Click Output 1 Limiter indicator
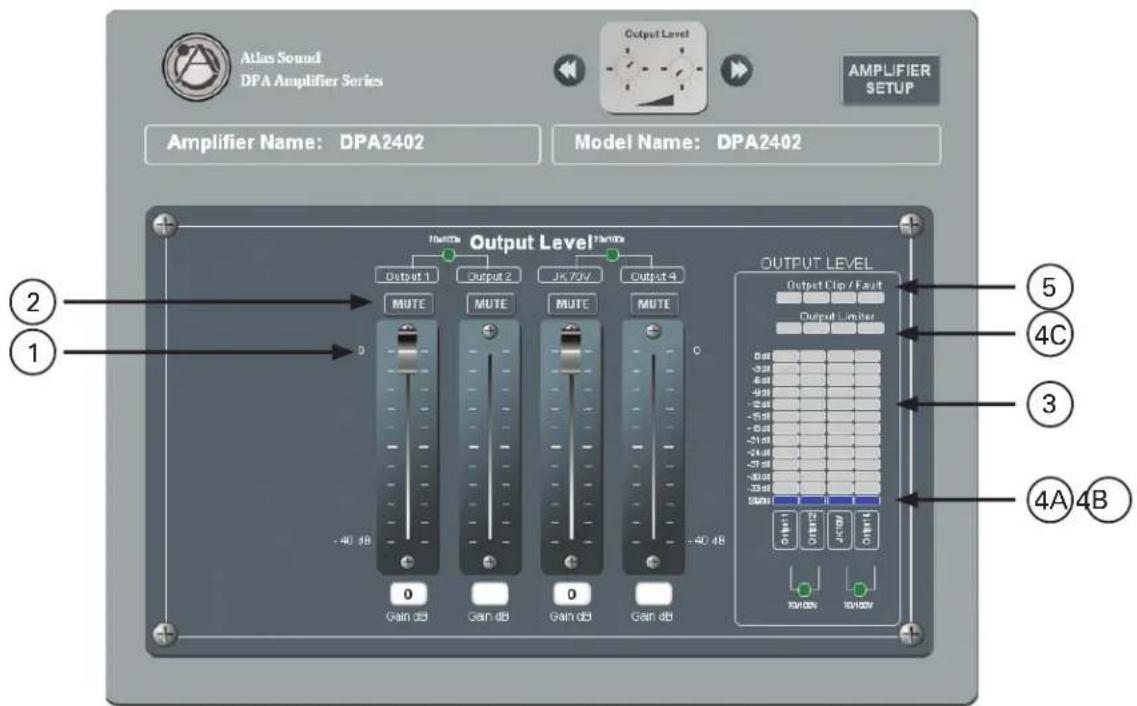The image size is (1137, 706). pyautogui.click(x=789, y=328)
